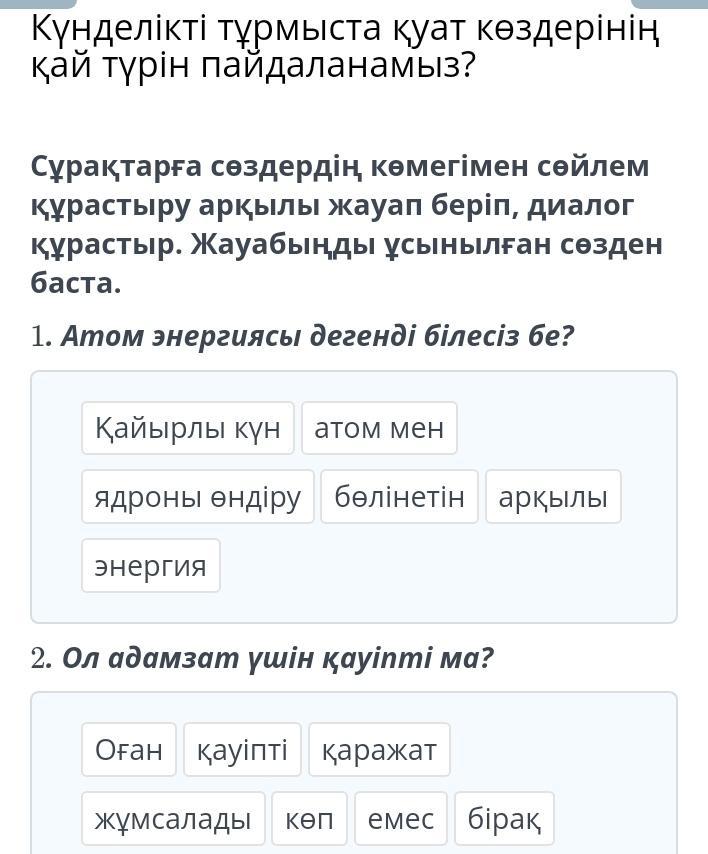Screen dimensions: 708x854
Task: Click question 2 text 'Ол адамзат үшін қауіпті ма?'
Action: pyautogui.click(x=278, y=658)
